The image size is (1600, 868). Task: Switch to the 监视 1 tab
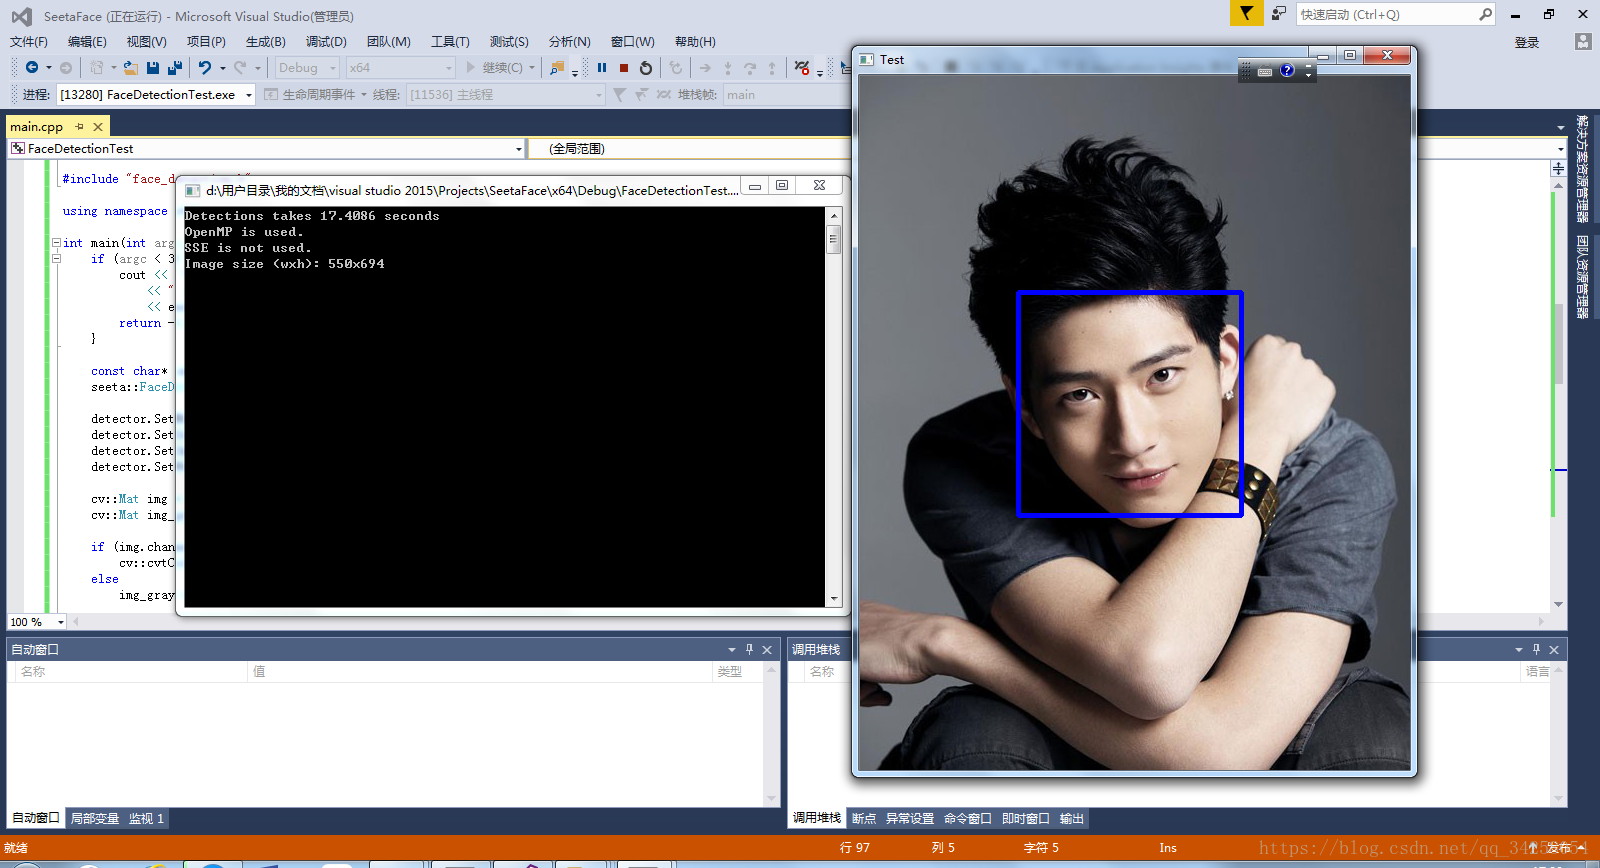pos(146,818)
